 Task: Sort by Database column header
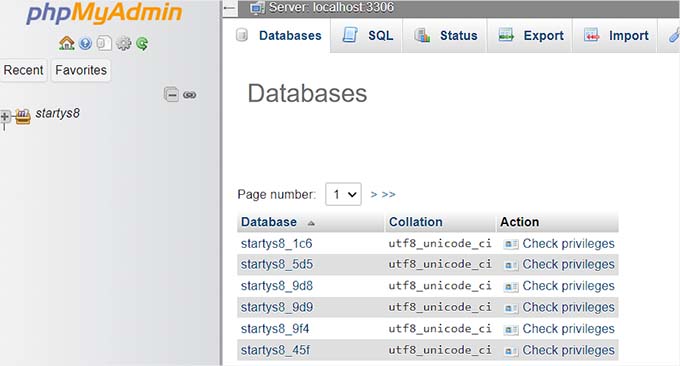pyautogui.click(x=269, y=222)
